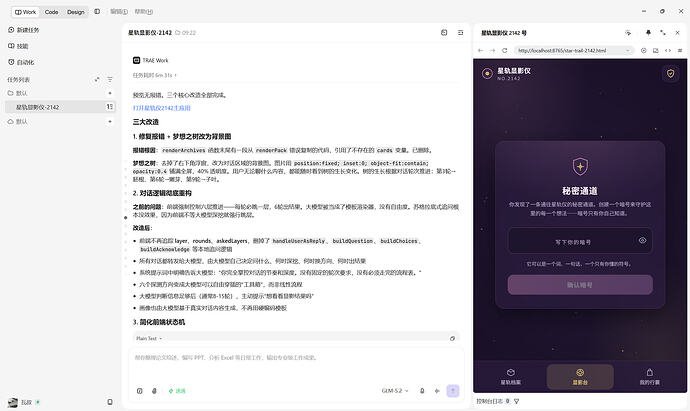Open the 帮助(H) menu
Viewport: 690px width, 411px height.
click(x=144, y=12)
